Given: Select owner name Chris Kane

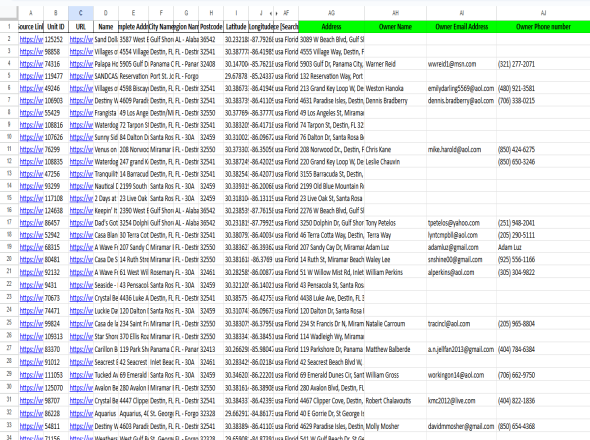Looking at the screenshot, I should tap(395, 149).
